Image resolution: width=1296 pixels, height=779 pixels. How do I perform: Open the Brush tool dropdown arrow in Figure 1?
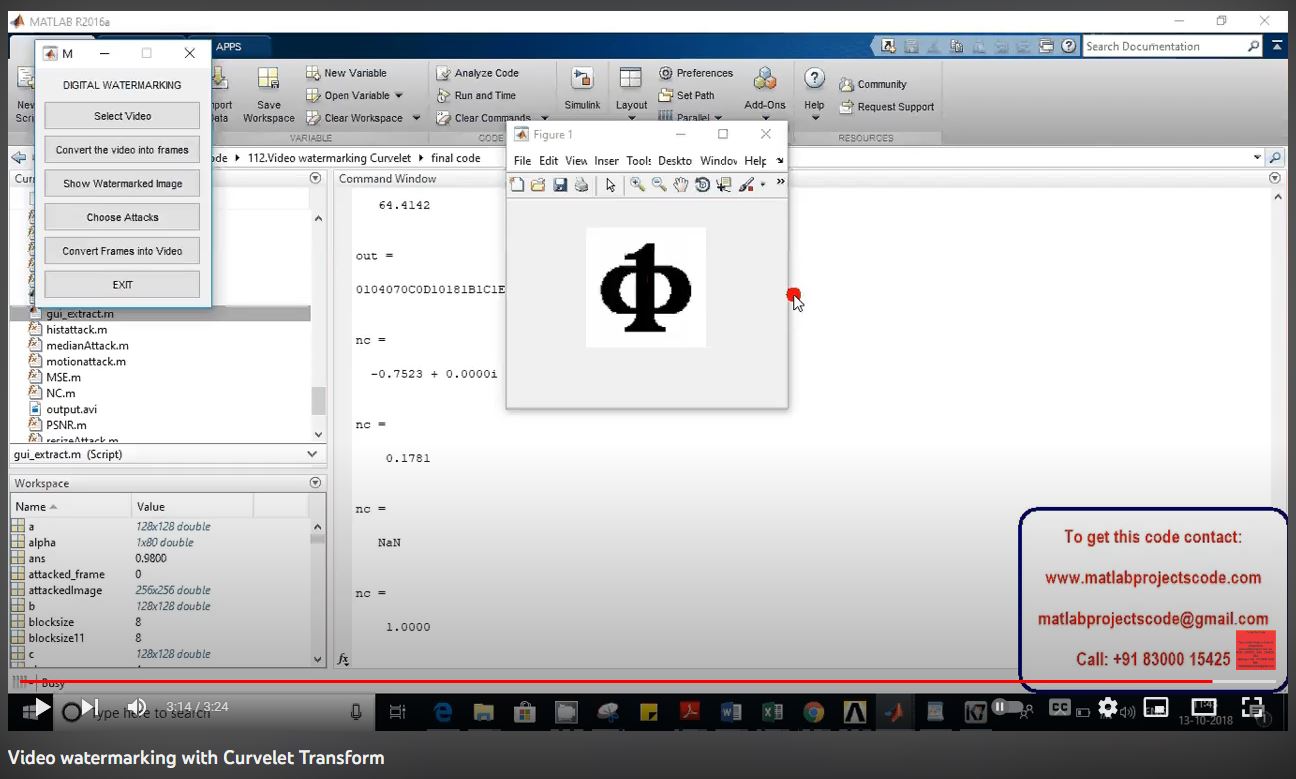763,185
